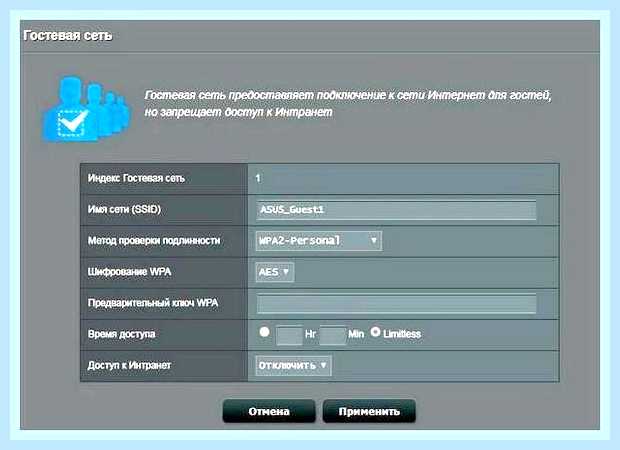Screen dimensions: 620x450
Task: Select the timed access radio button
Action: [x=264, y=332]
